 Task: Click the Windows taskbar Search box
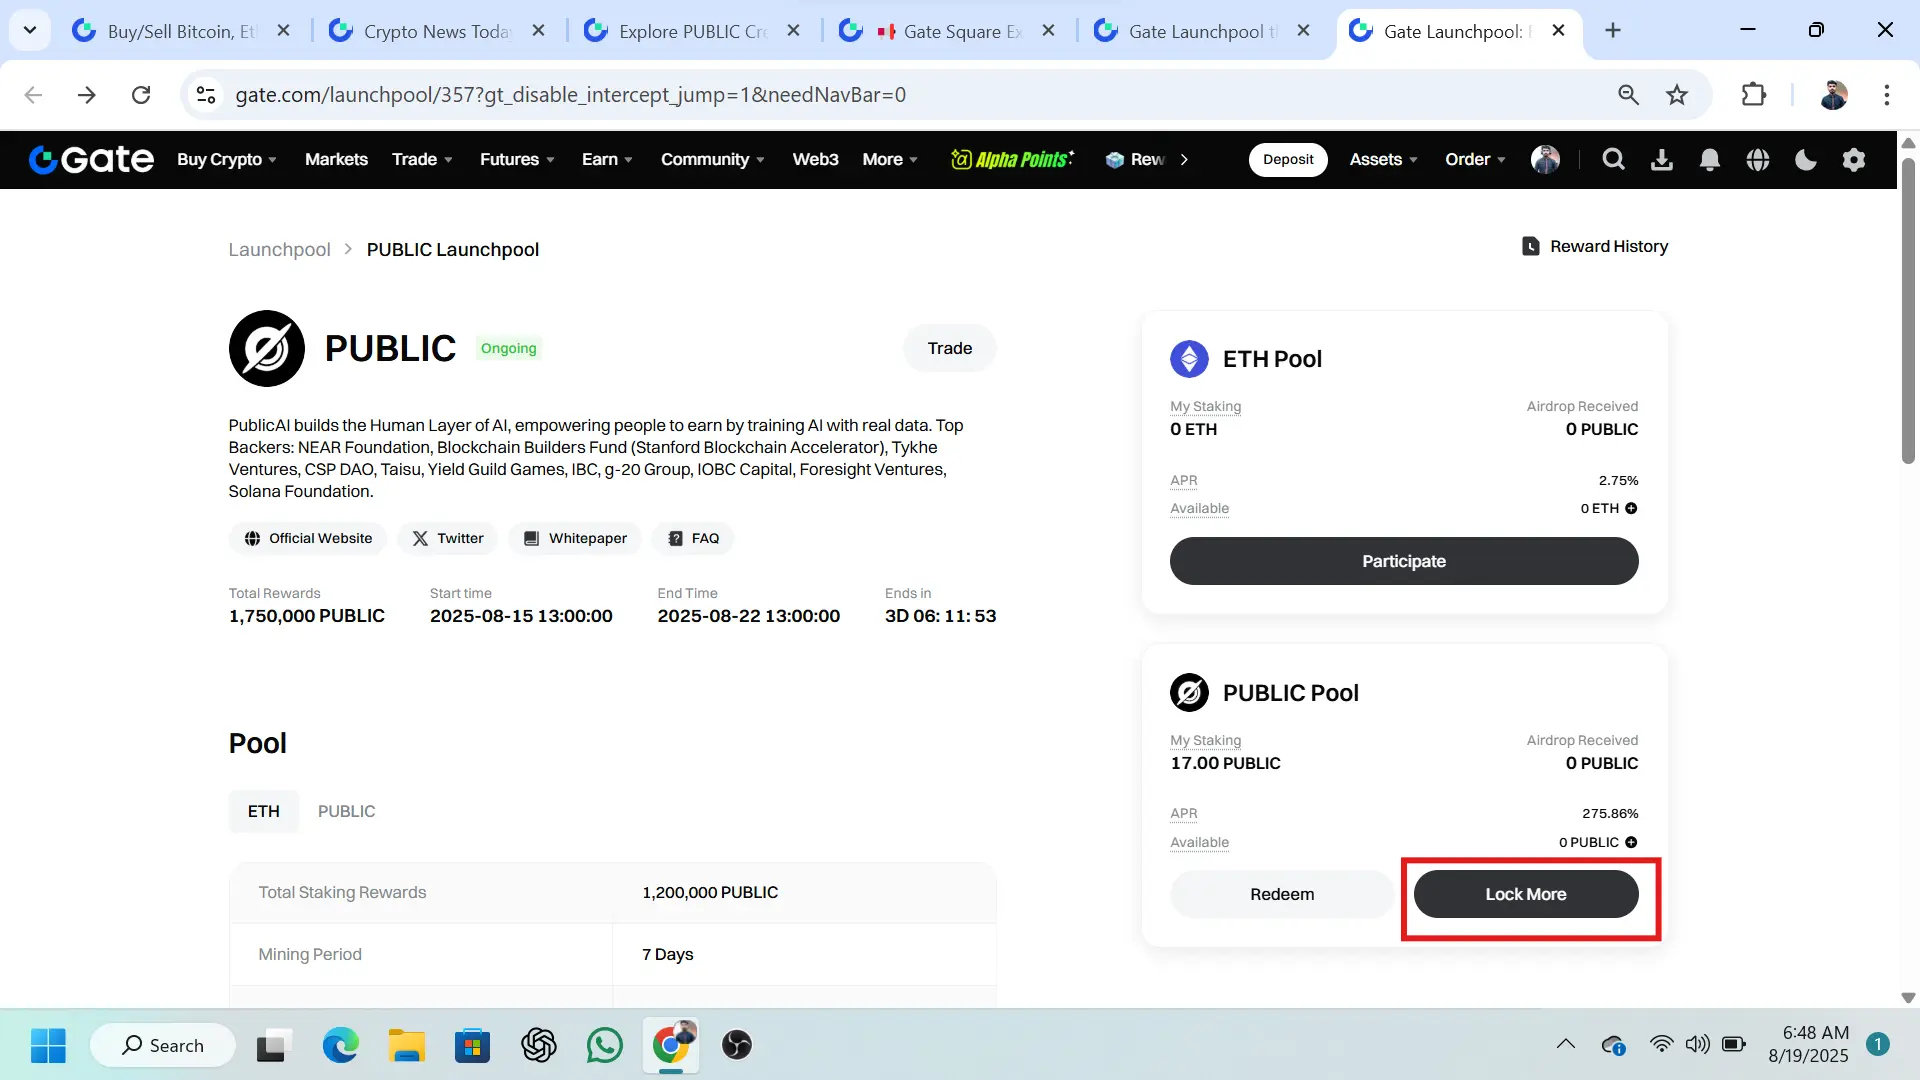tap(163, 1045)
